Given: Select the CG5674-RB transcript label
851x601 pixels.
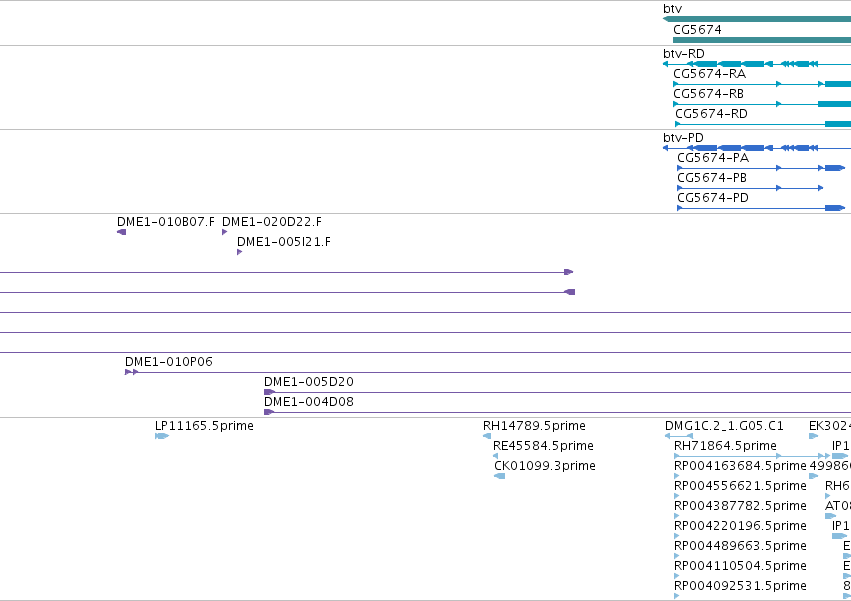Looking at the screenshot, I should pyautogui.click(x=708, y=94).
